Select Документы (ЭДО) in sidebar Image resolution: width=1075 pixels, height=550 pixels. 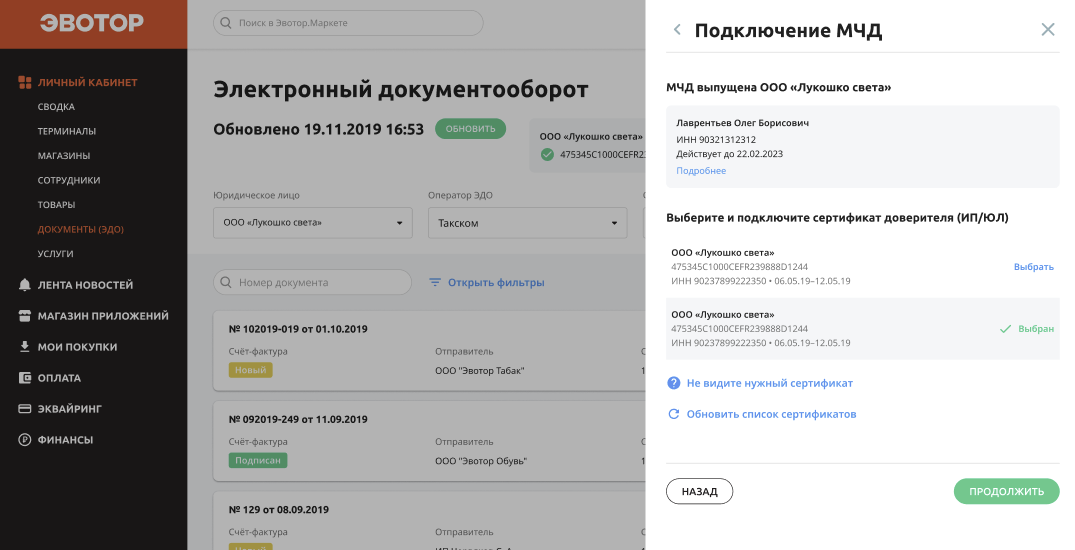point(80,229)
